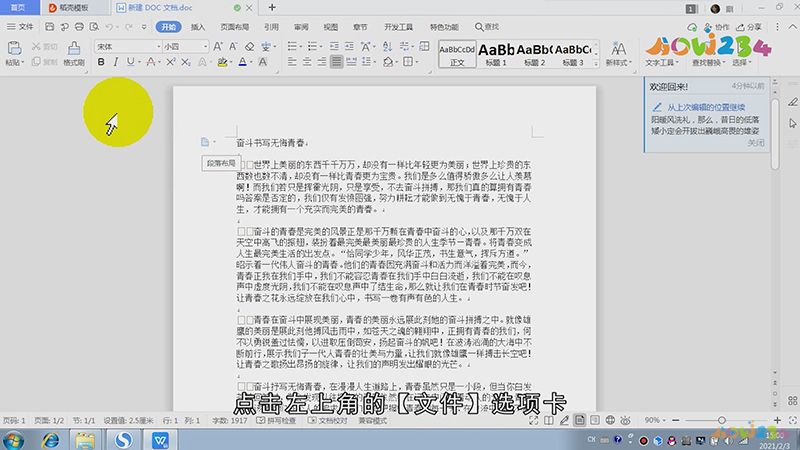Viewport: 800px width, 450px height.
Task: Switch to the 插入 tab
Action: pos(197,27)
